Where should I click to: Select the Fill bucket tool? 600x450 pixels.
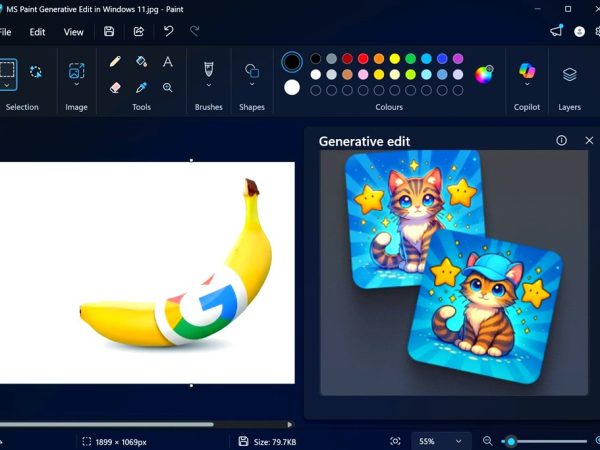coord(142,62)
